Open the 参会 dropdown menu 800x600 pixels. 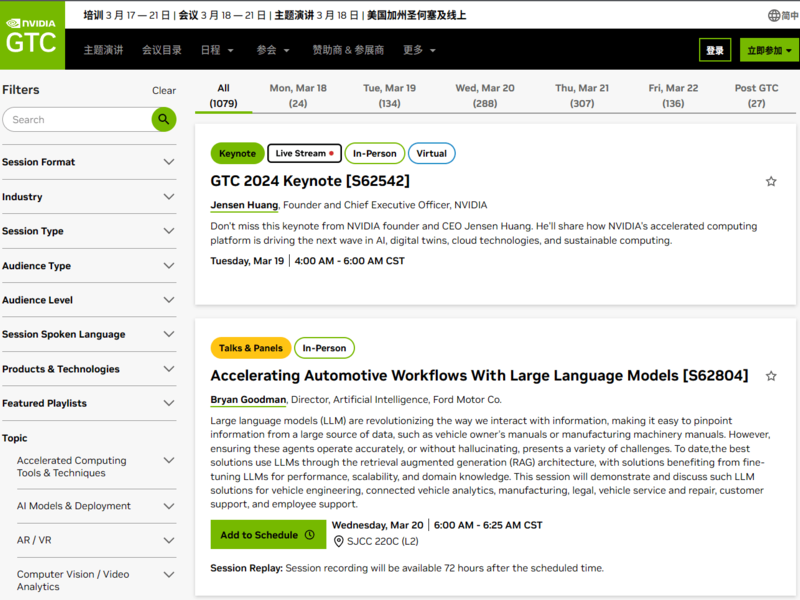pyautogui.click(x=272, y=50)
